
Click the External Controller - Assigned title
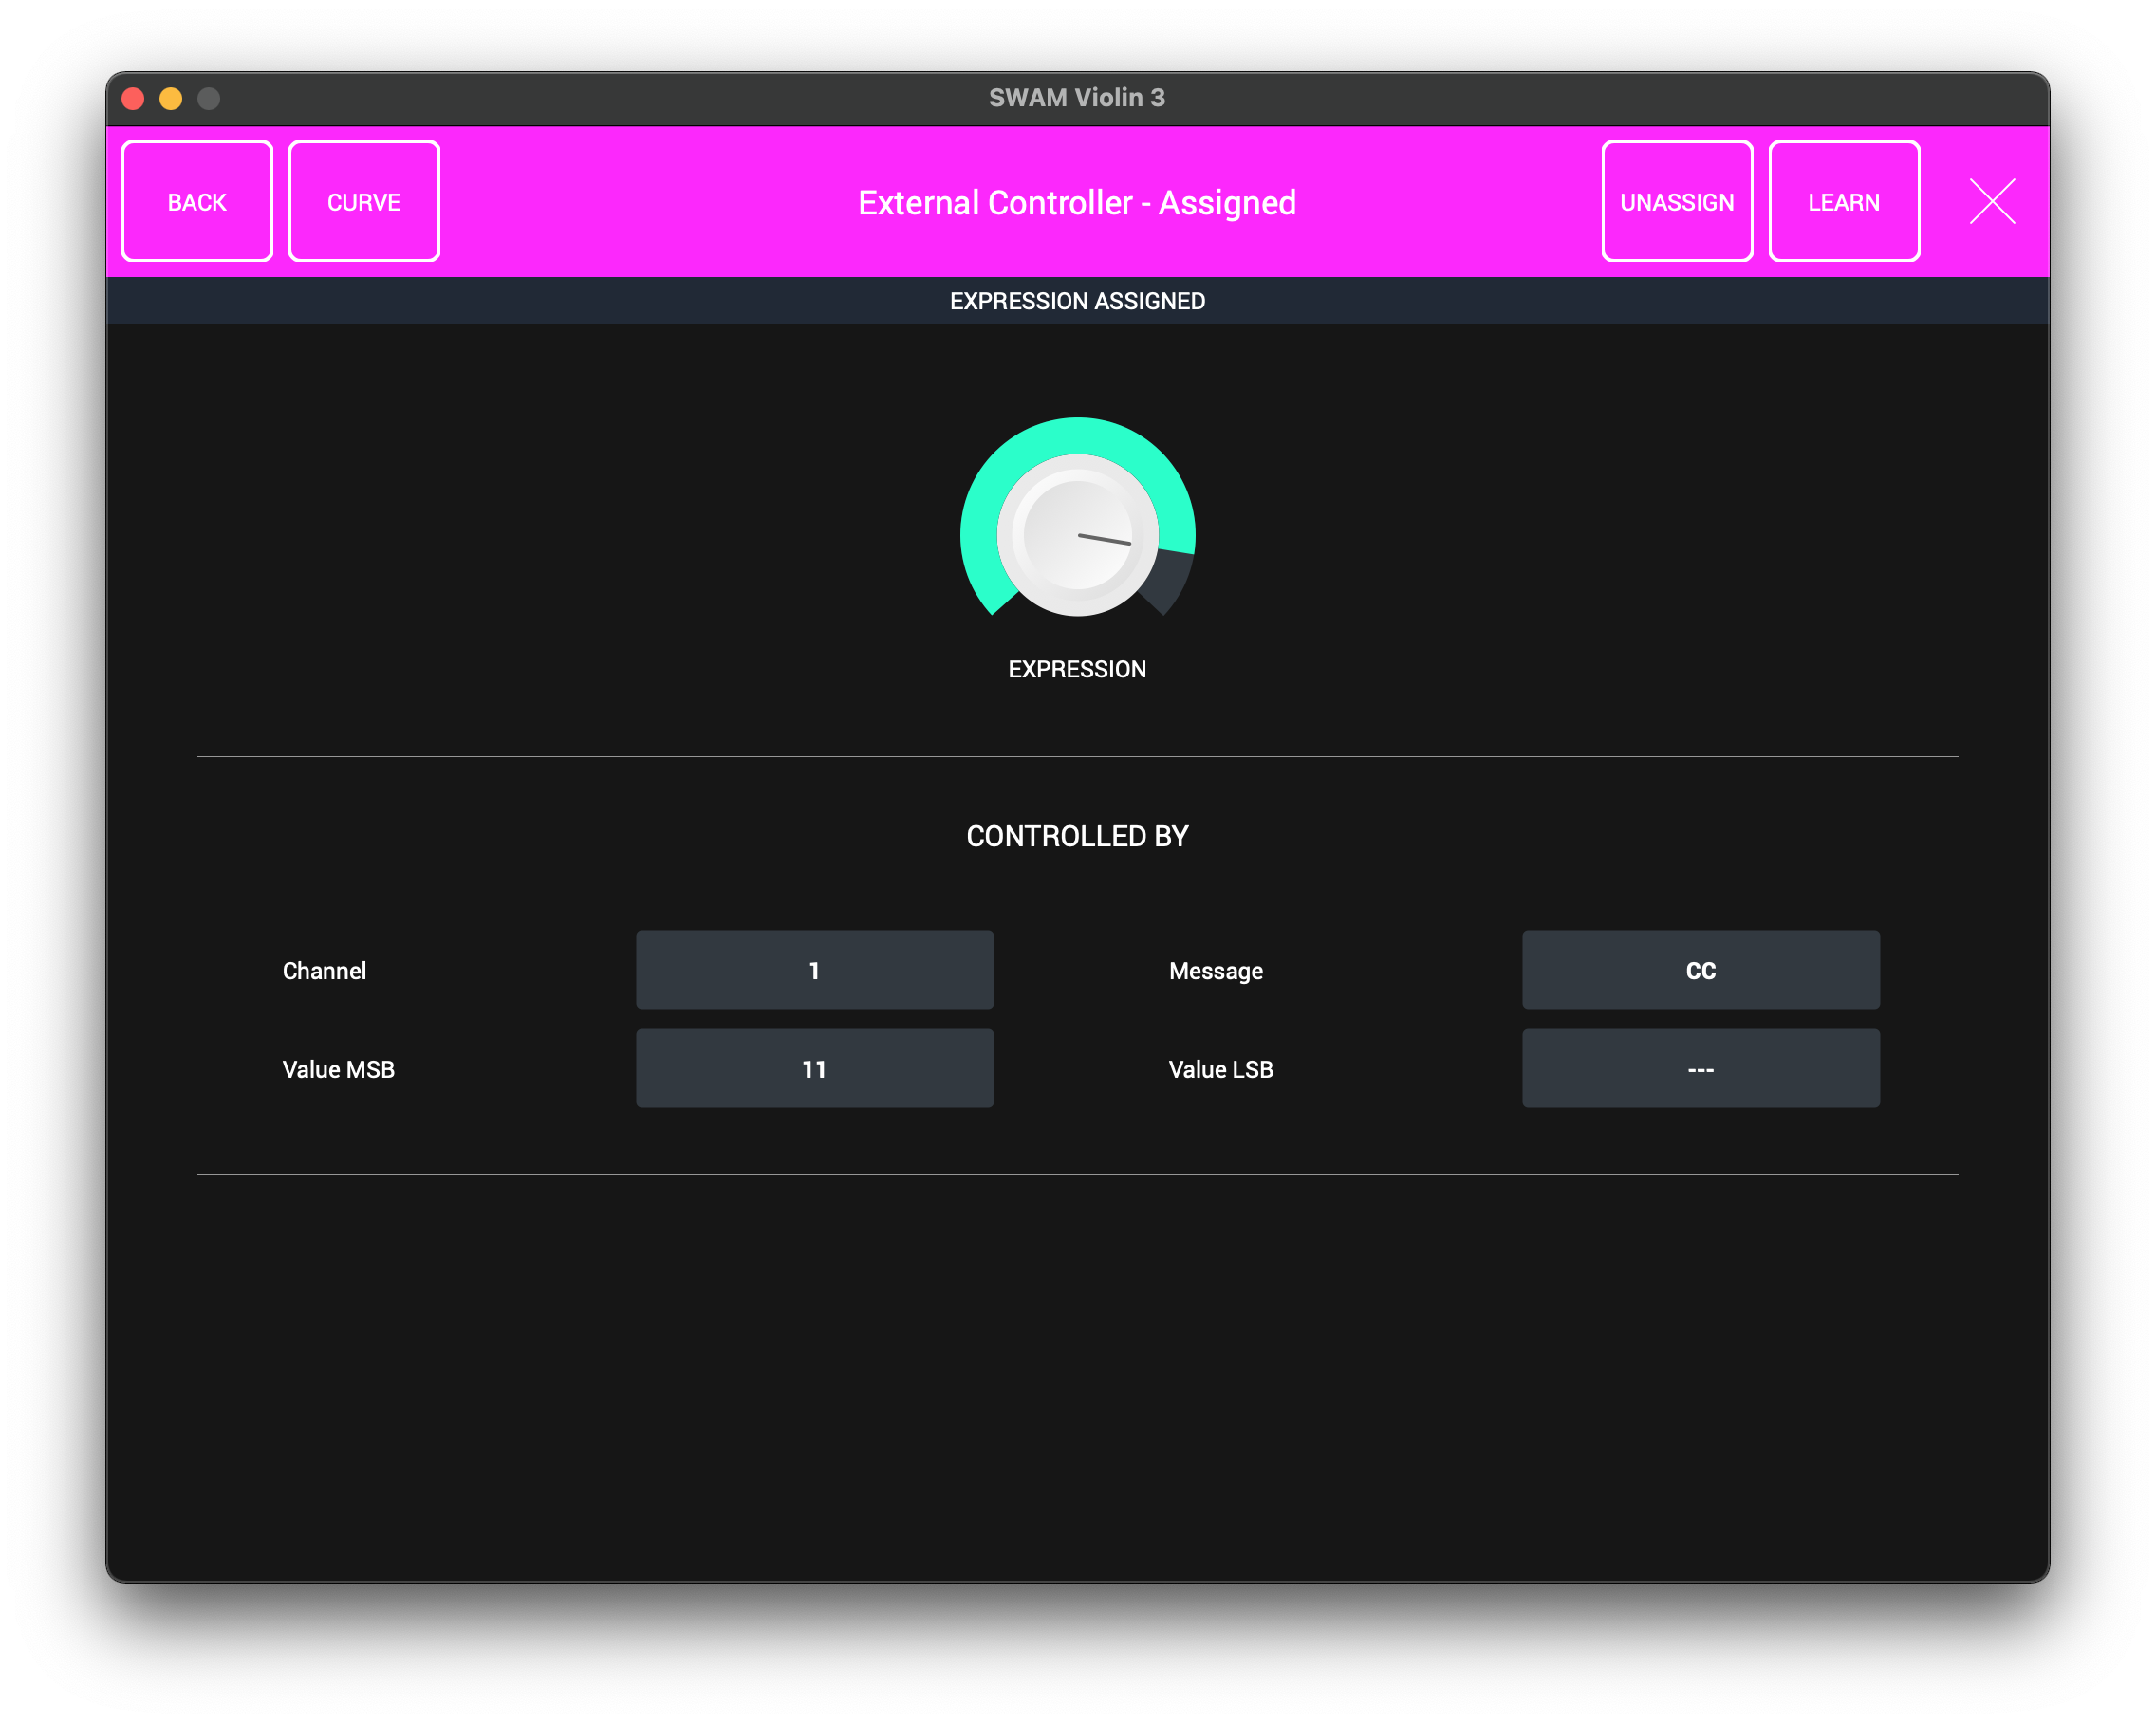1077,203
